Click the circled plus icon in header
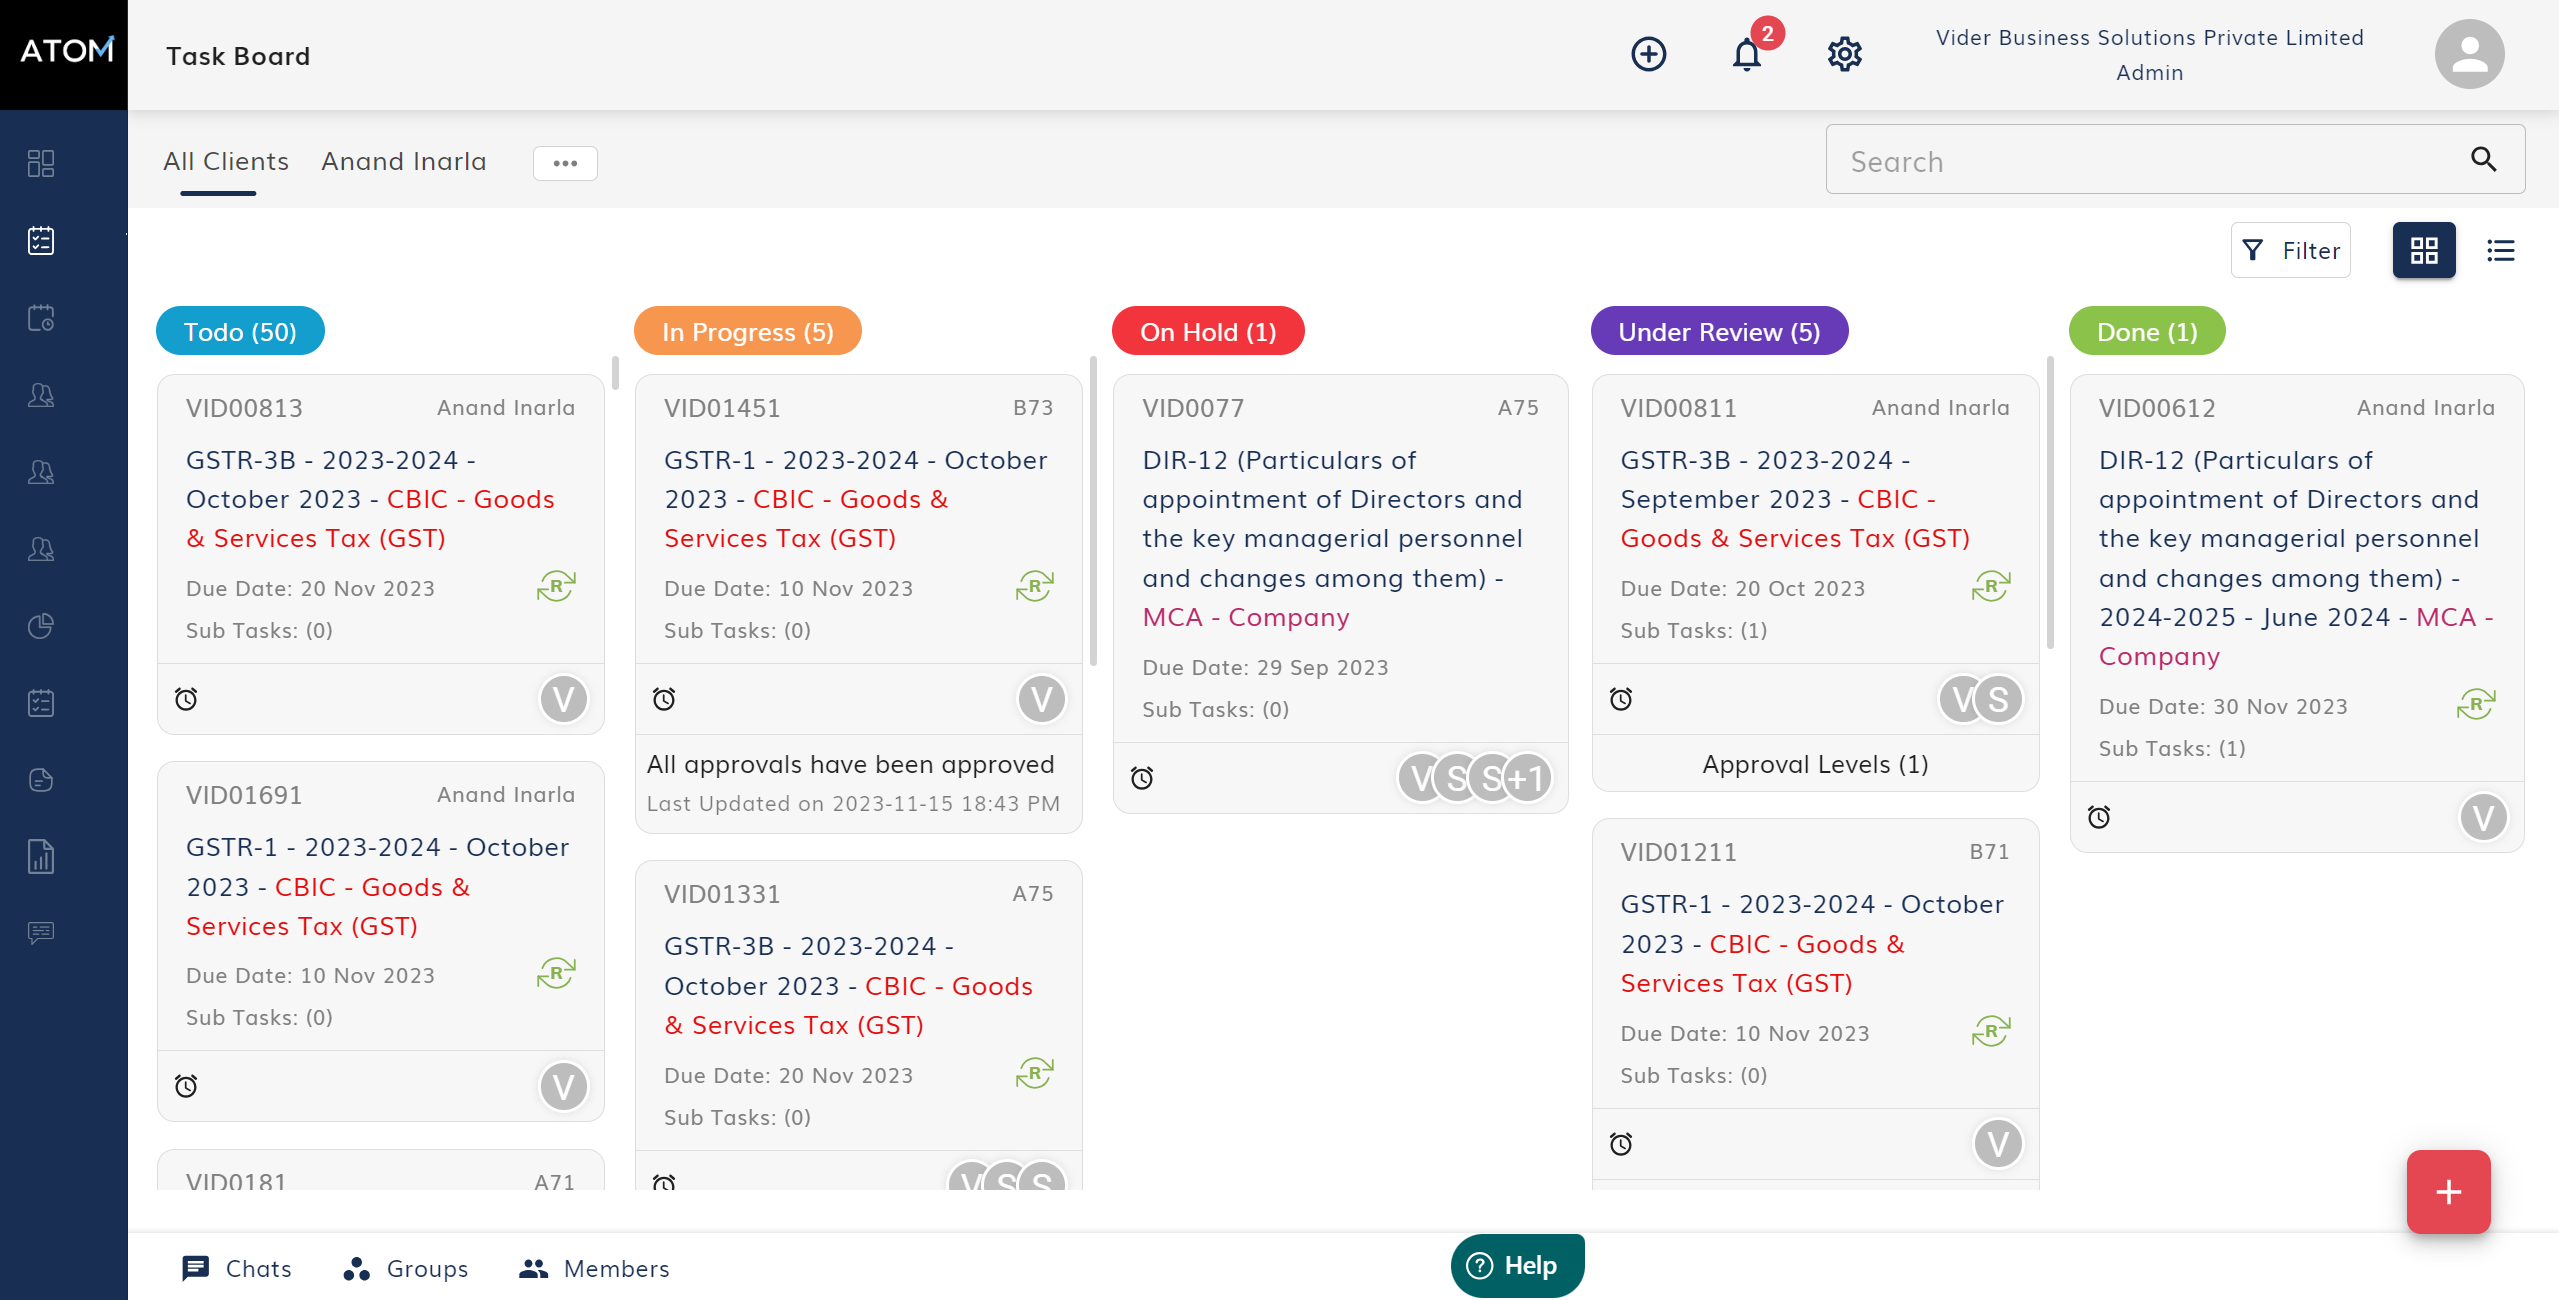The height and width of the screenshot is (1300, 2559). (x=1648, y=54)
